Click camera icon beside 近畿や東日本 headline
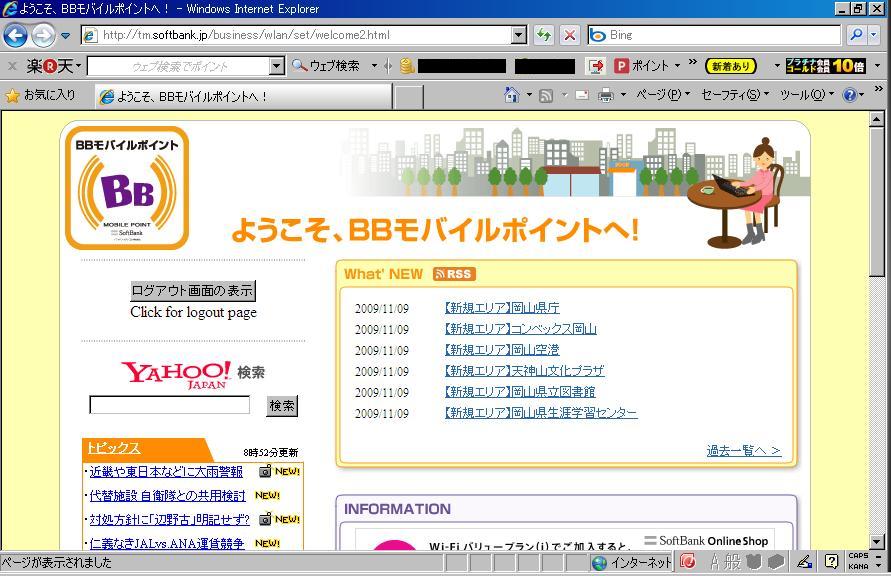Image resolution: width=891 pixels, height=576 pixels. tap(265, 471)
